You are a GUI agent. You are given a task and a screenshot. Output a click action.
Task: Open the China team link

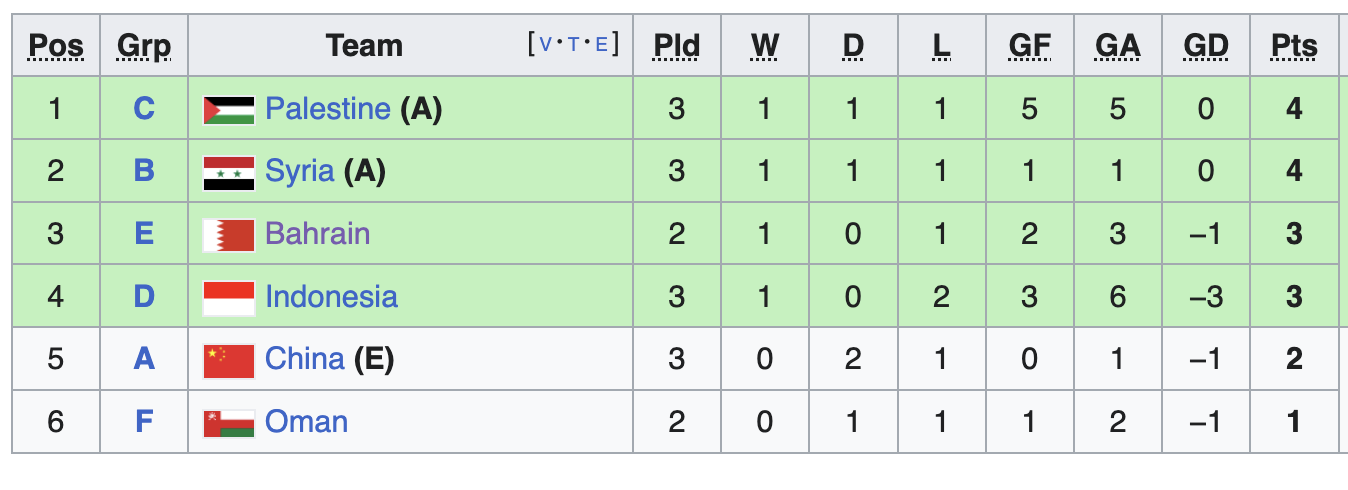point(305,359)
